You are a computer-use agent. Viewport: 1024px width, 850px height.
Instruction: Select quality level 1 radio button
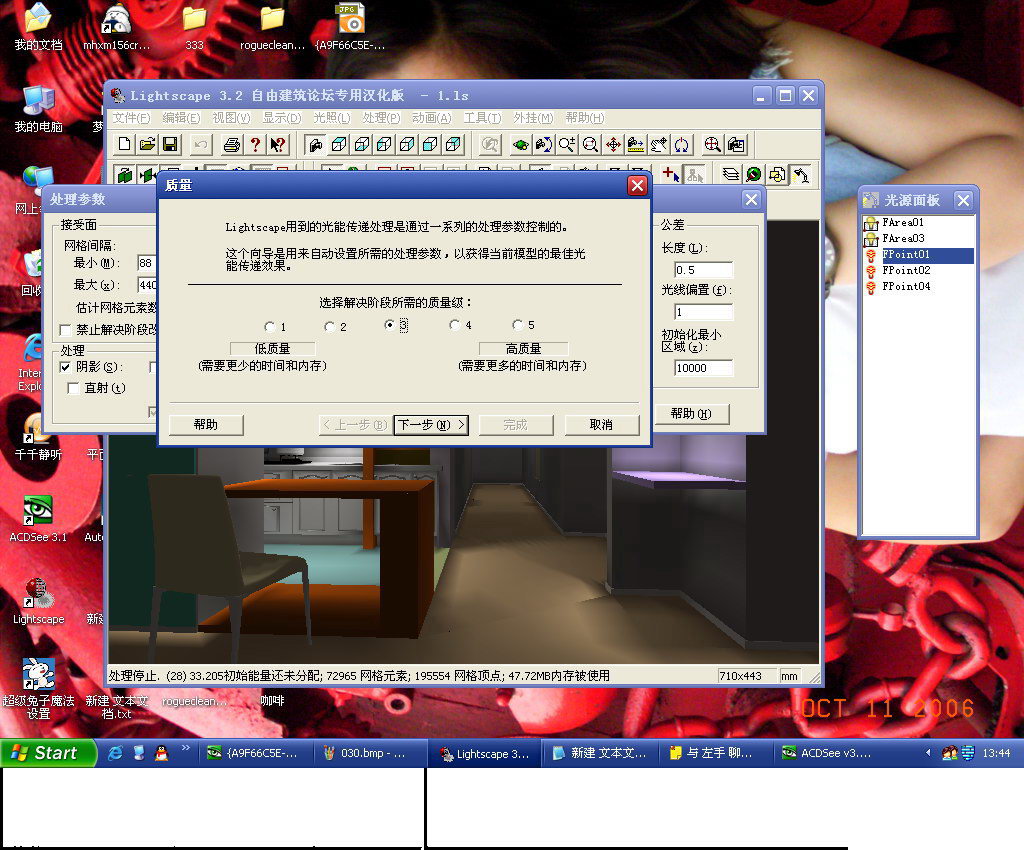click(269, 326)
